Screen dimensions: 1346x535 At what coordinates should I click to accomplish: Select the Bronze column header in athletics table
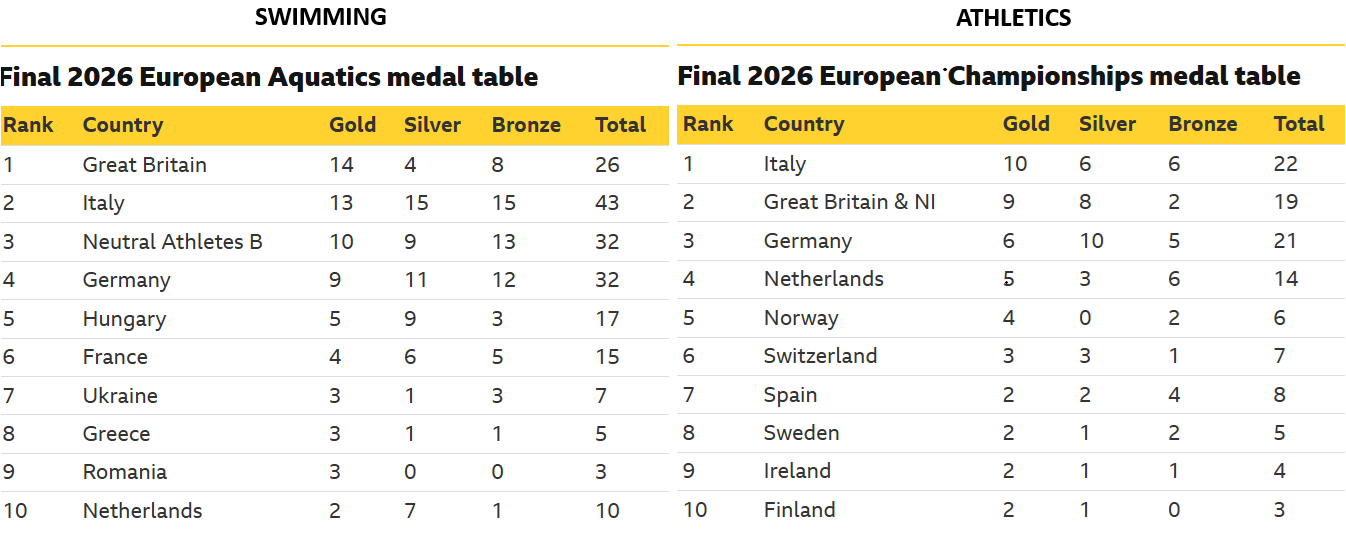pyautogui.click(x=1203, y=124)
